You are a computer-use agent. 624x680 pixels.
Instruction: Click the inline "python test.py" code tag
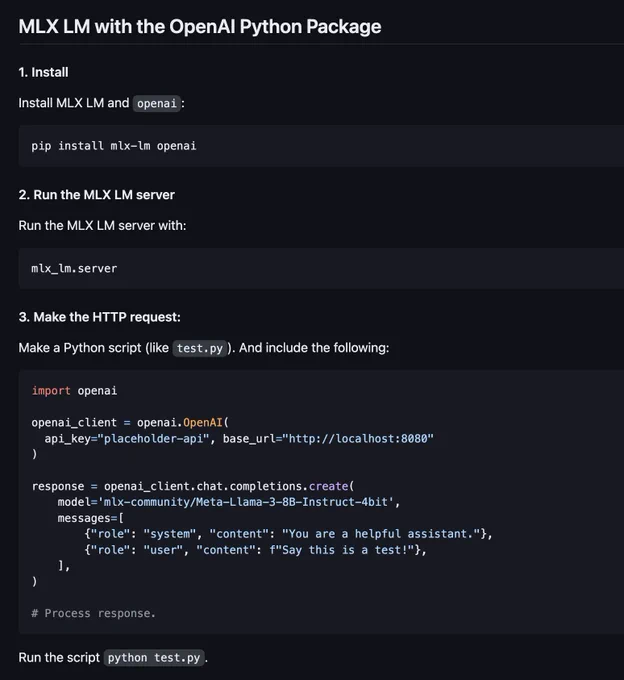[154, 658]
